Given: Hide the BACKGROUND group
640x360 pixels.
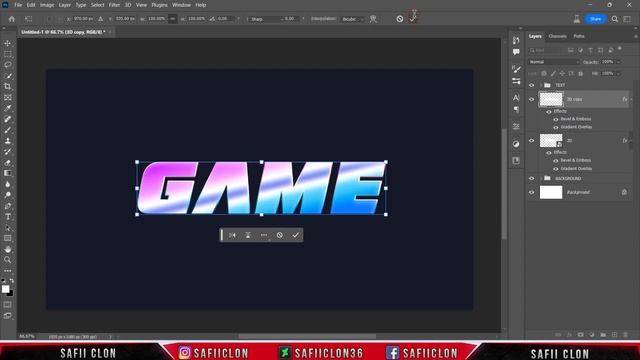Looking at the screenshot, I should click(x=531, y=178).
